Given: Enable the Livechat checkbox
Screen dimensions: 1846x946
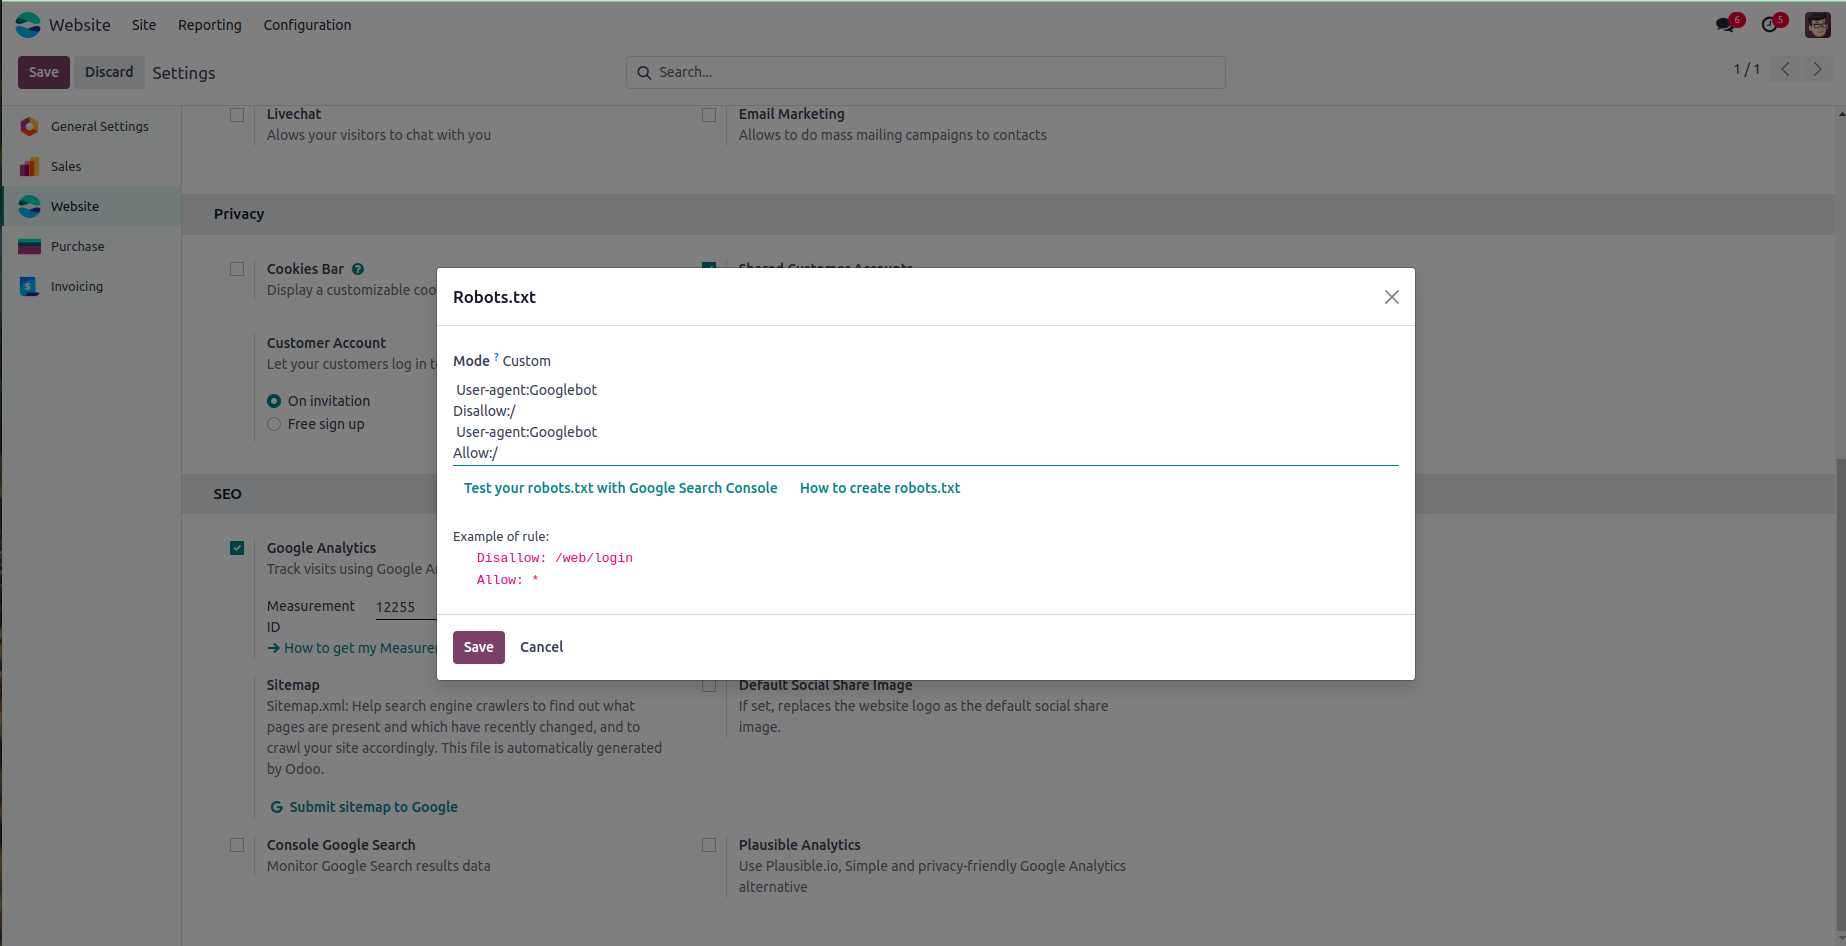Looking at the screenshot, I should pos(237,115).
